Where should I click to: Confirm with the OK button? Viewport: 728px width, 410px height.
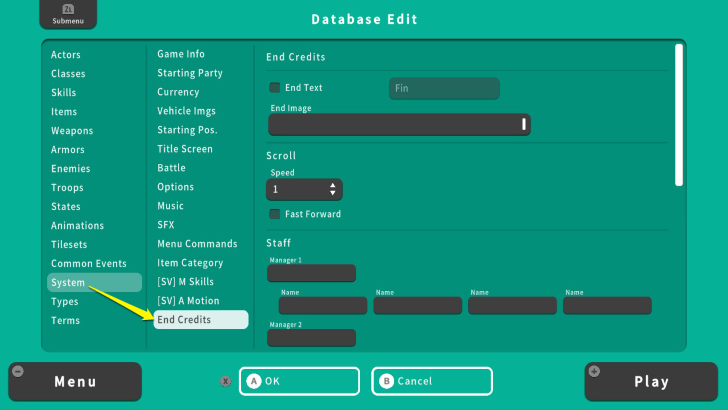(299, 381)
